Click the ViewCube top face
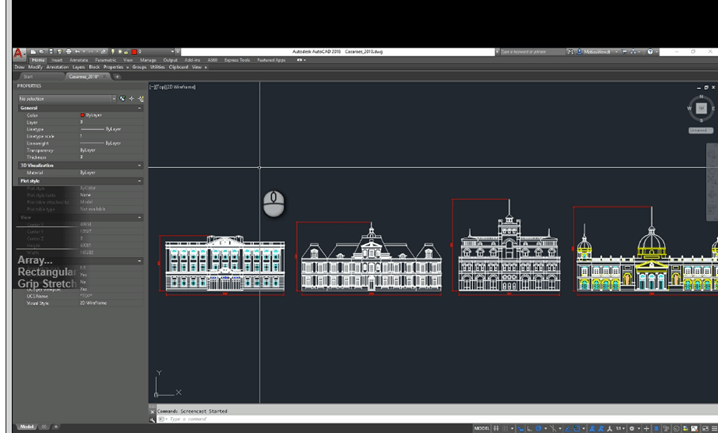This screenshot has width=718, height=433. [x=701, y=108]
